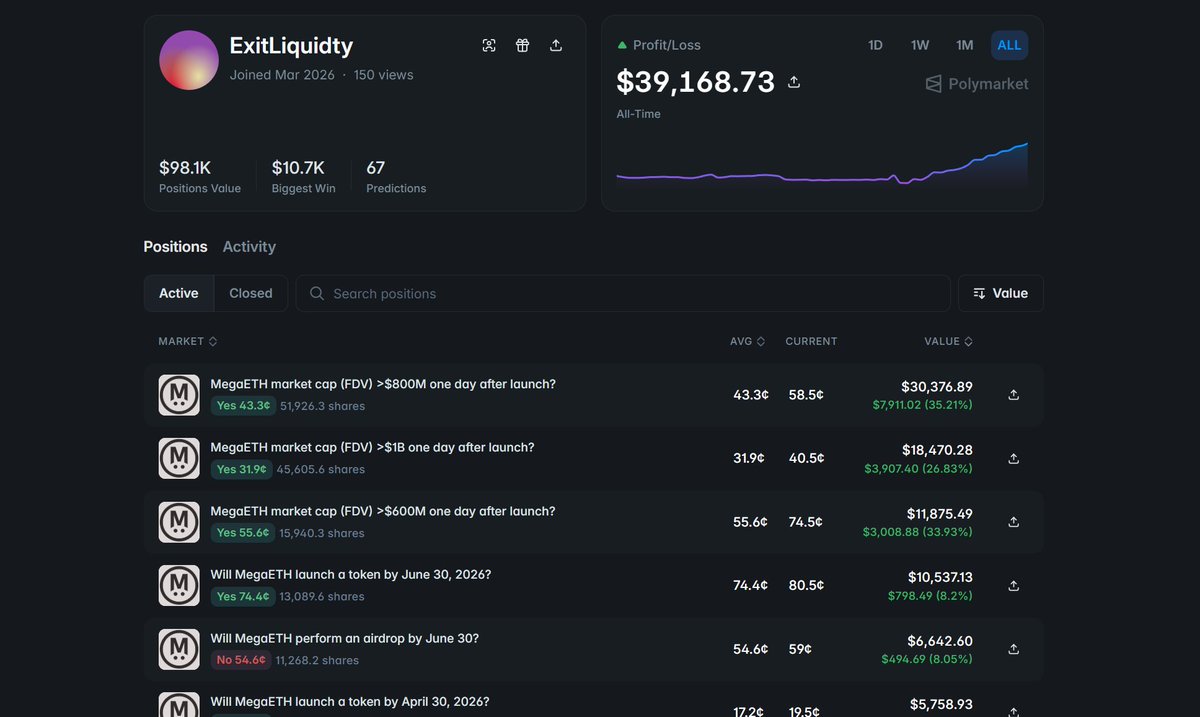Sort by VALUE column header

tap(948, 341)
